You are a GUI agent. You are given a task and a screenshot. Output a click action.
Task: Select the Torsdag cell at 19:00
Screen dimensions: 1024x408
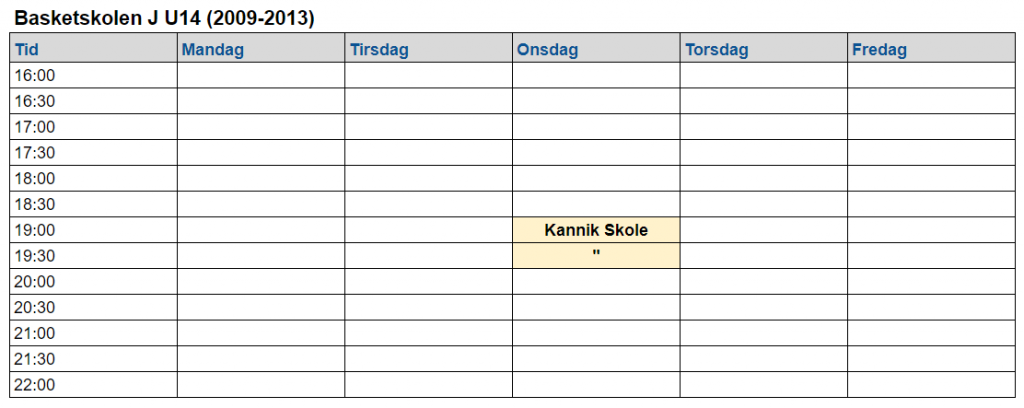[x=764, y=230]
